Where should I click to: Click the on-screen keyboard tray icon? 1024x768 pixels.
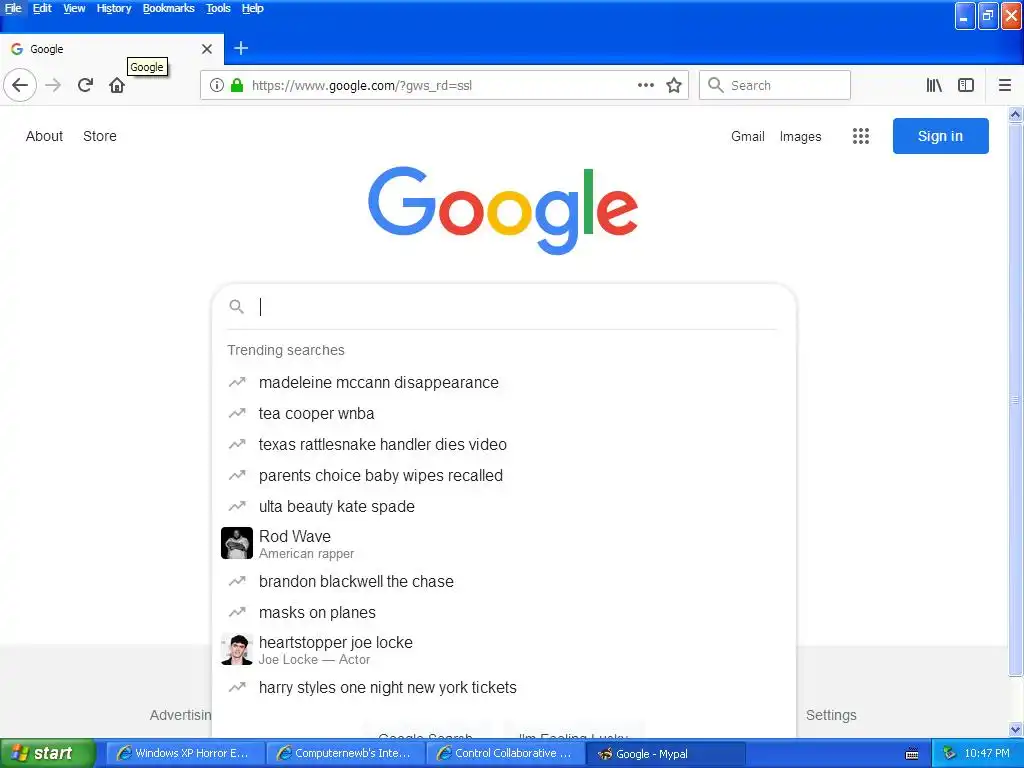tap(912, 754)
